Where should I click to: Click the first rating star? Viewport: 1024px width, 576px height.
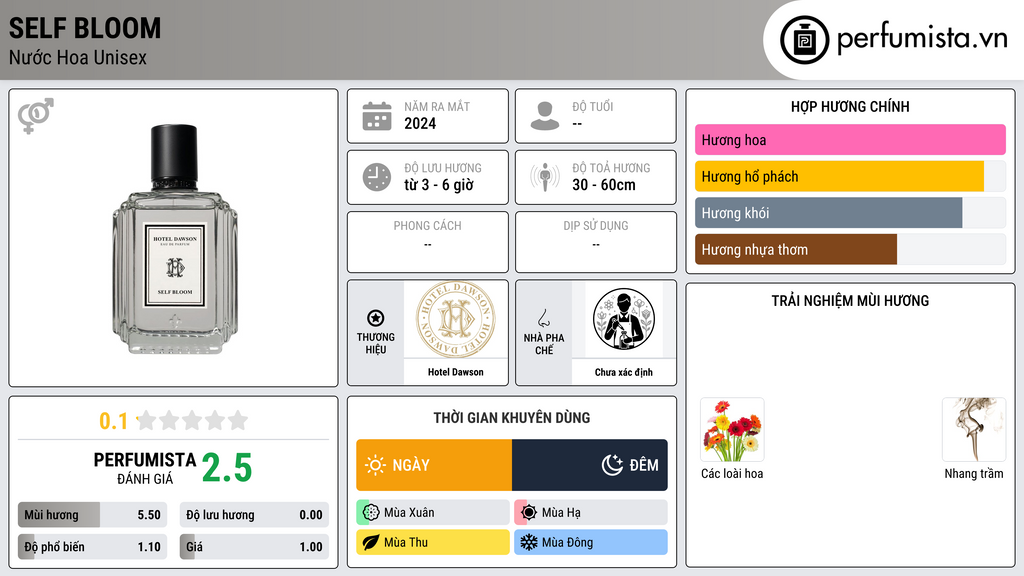tap(147, 420)
